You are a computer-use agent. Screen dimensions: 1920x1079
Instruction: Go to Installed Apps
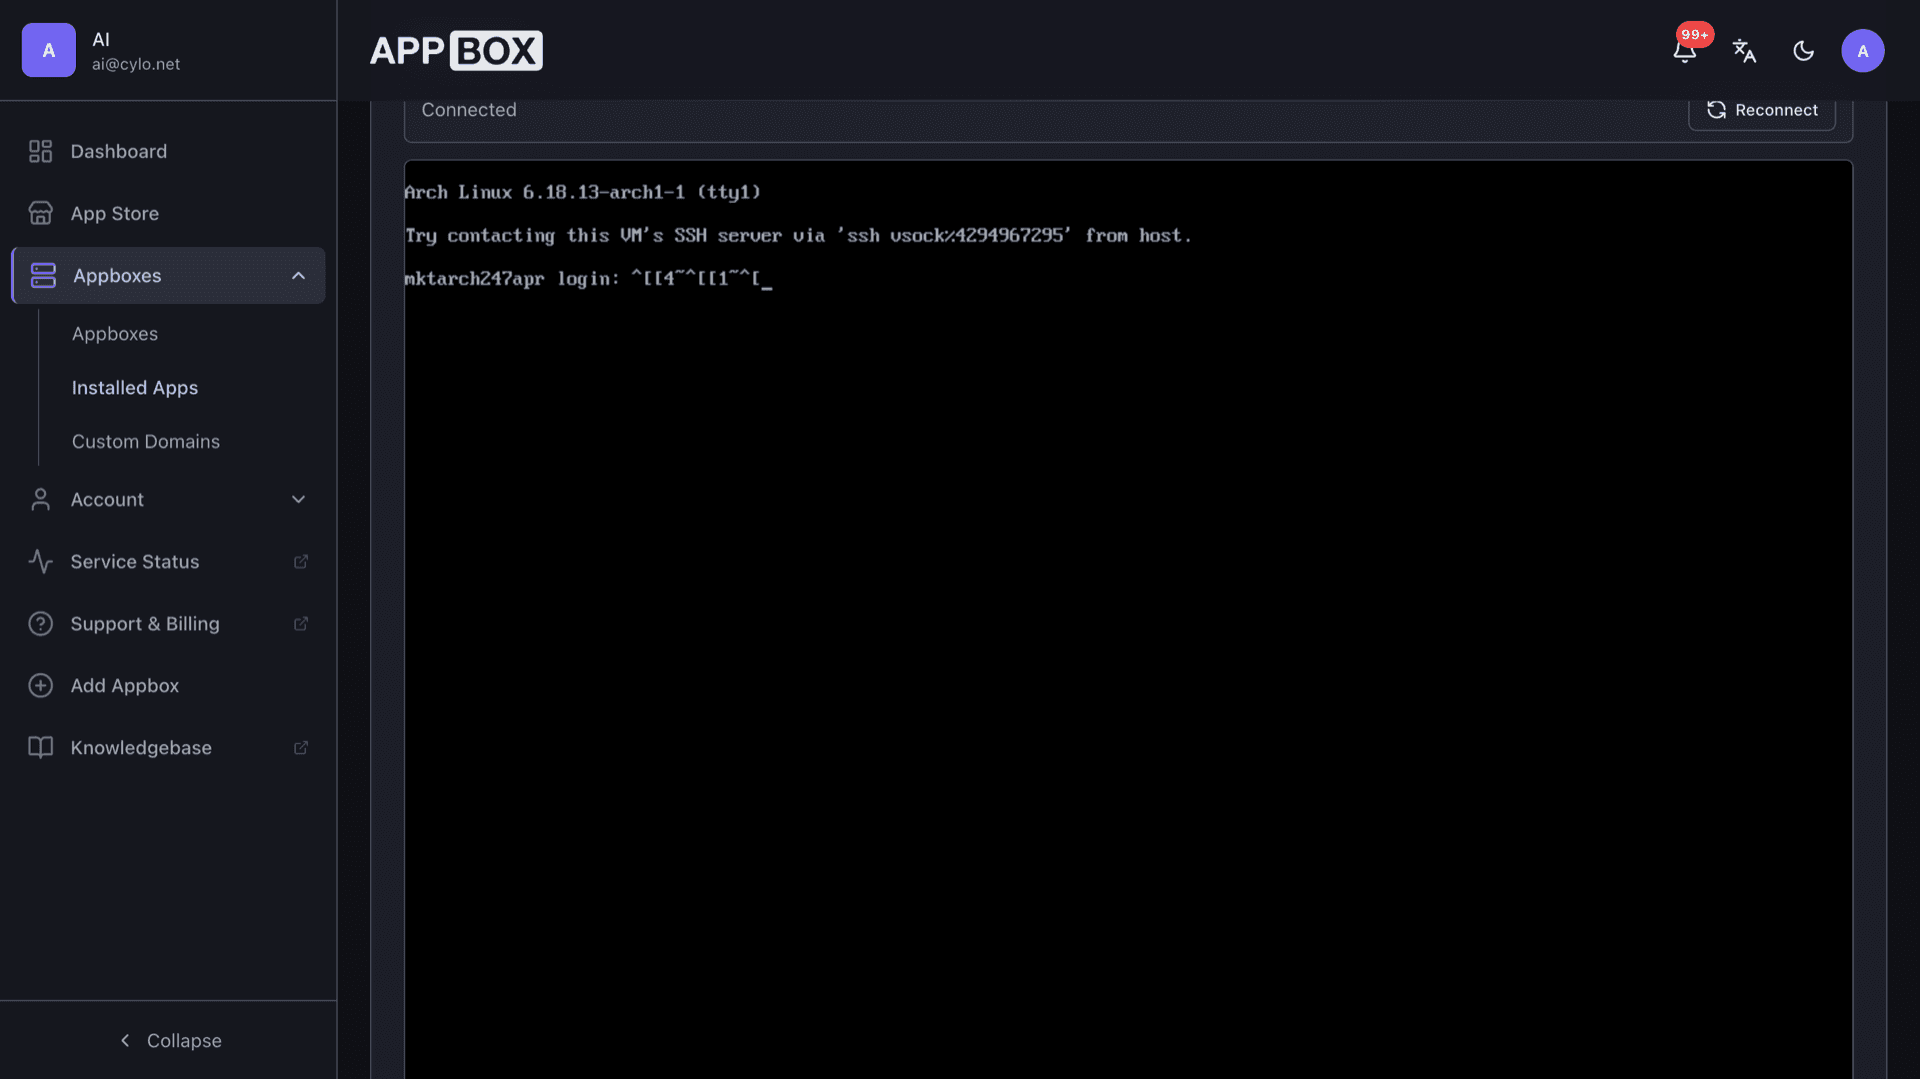tap(135, 387)
